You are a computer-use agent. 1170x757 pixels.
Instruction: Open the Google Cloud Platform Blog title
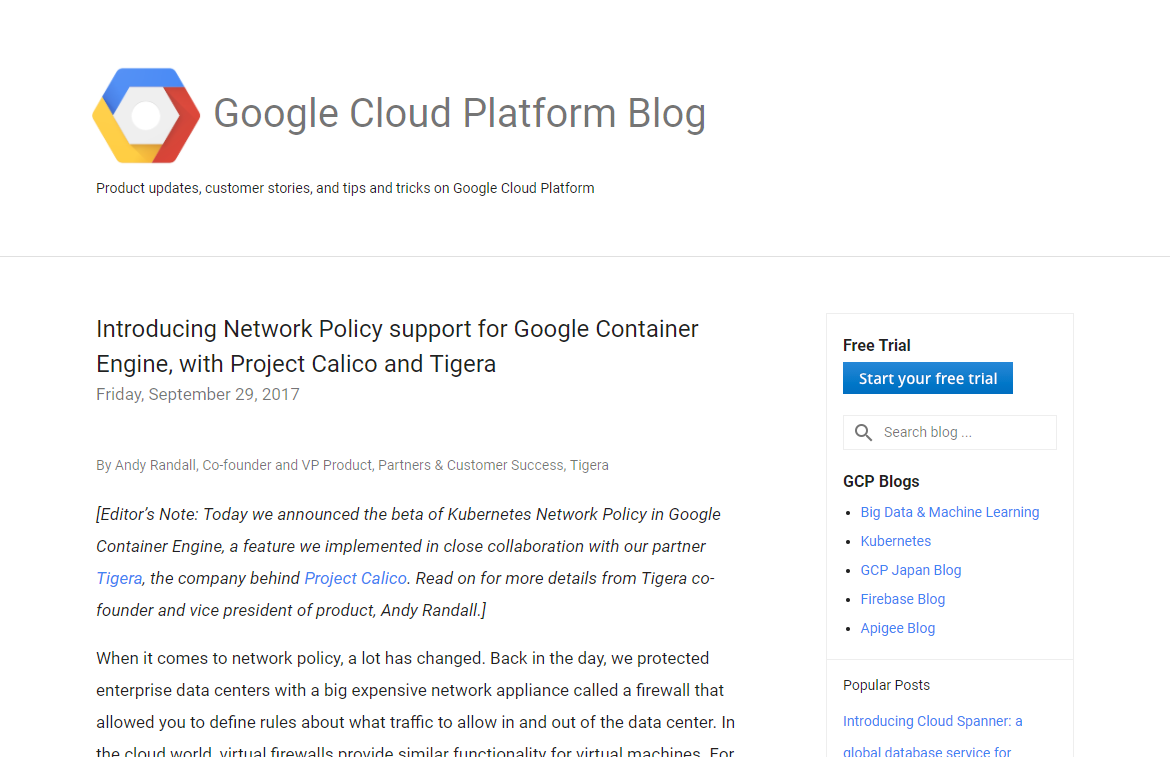tap(459, 114)
